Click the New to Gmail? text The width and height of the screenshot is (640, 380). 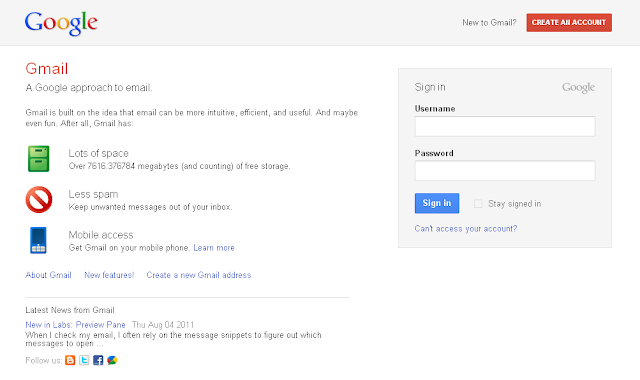tap(489, 23)
